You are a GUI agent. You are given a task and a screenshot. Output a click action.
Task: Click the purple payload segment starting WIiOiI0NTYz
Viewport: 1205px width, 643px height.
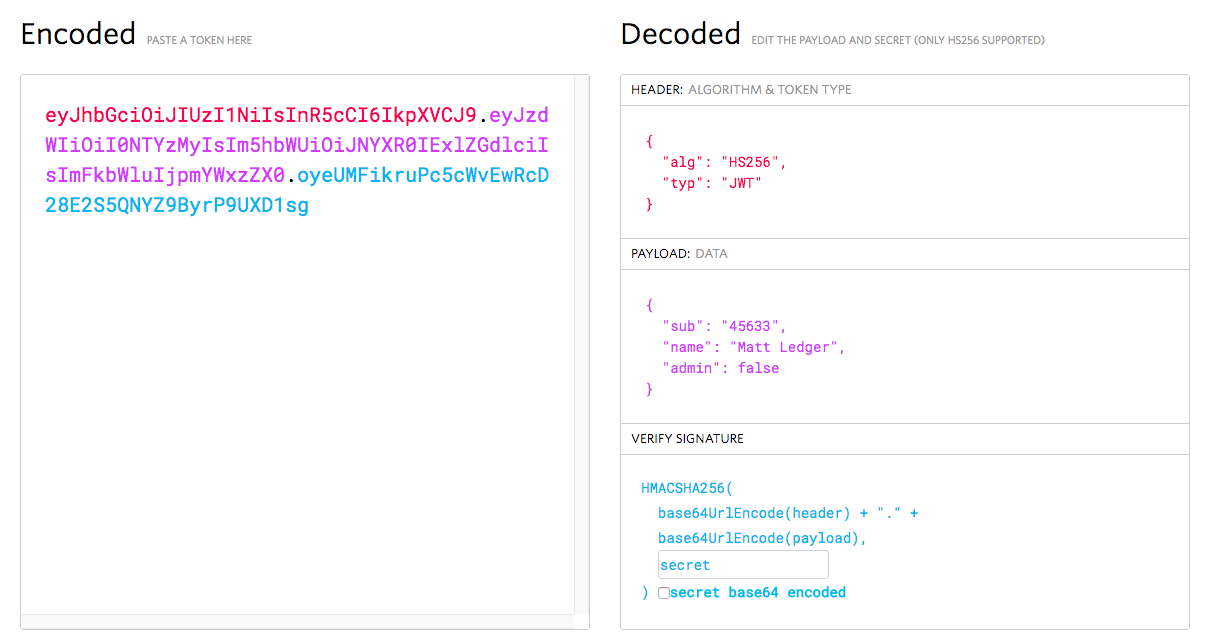pyautogui.click(x=297, y=145)
